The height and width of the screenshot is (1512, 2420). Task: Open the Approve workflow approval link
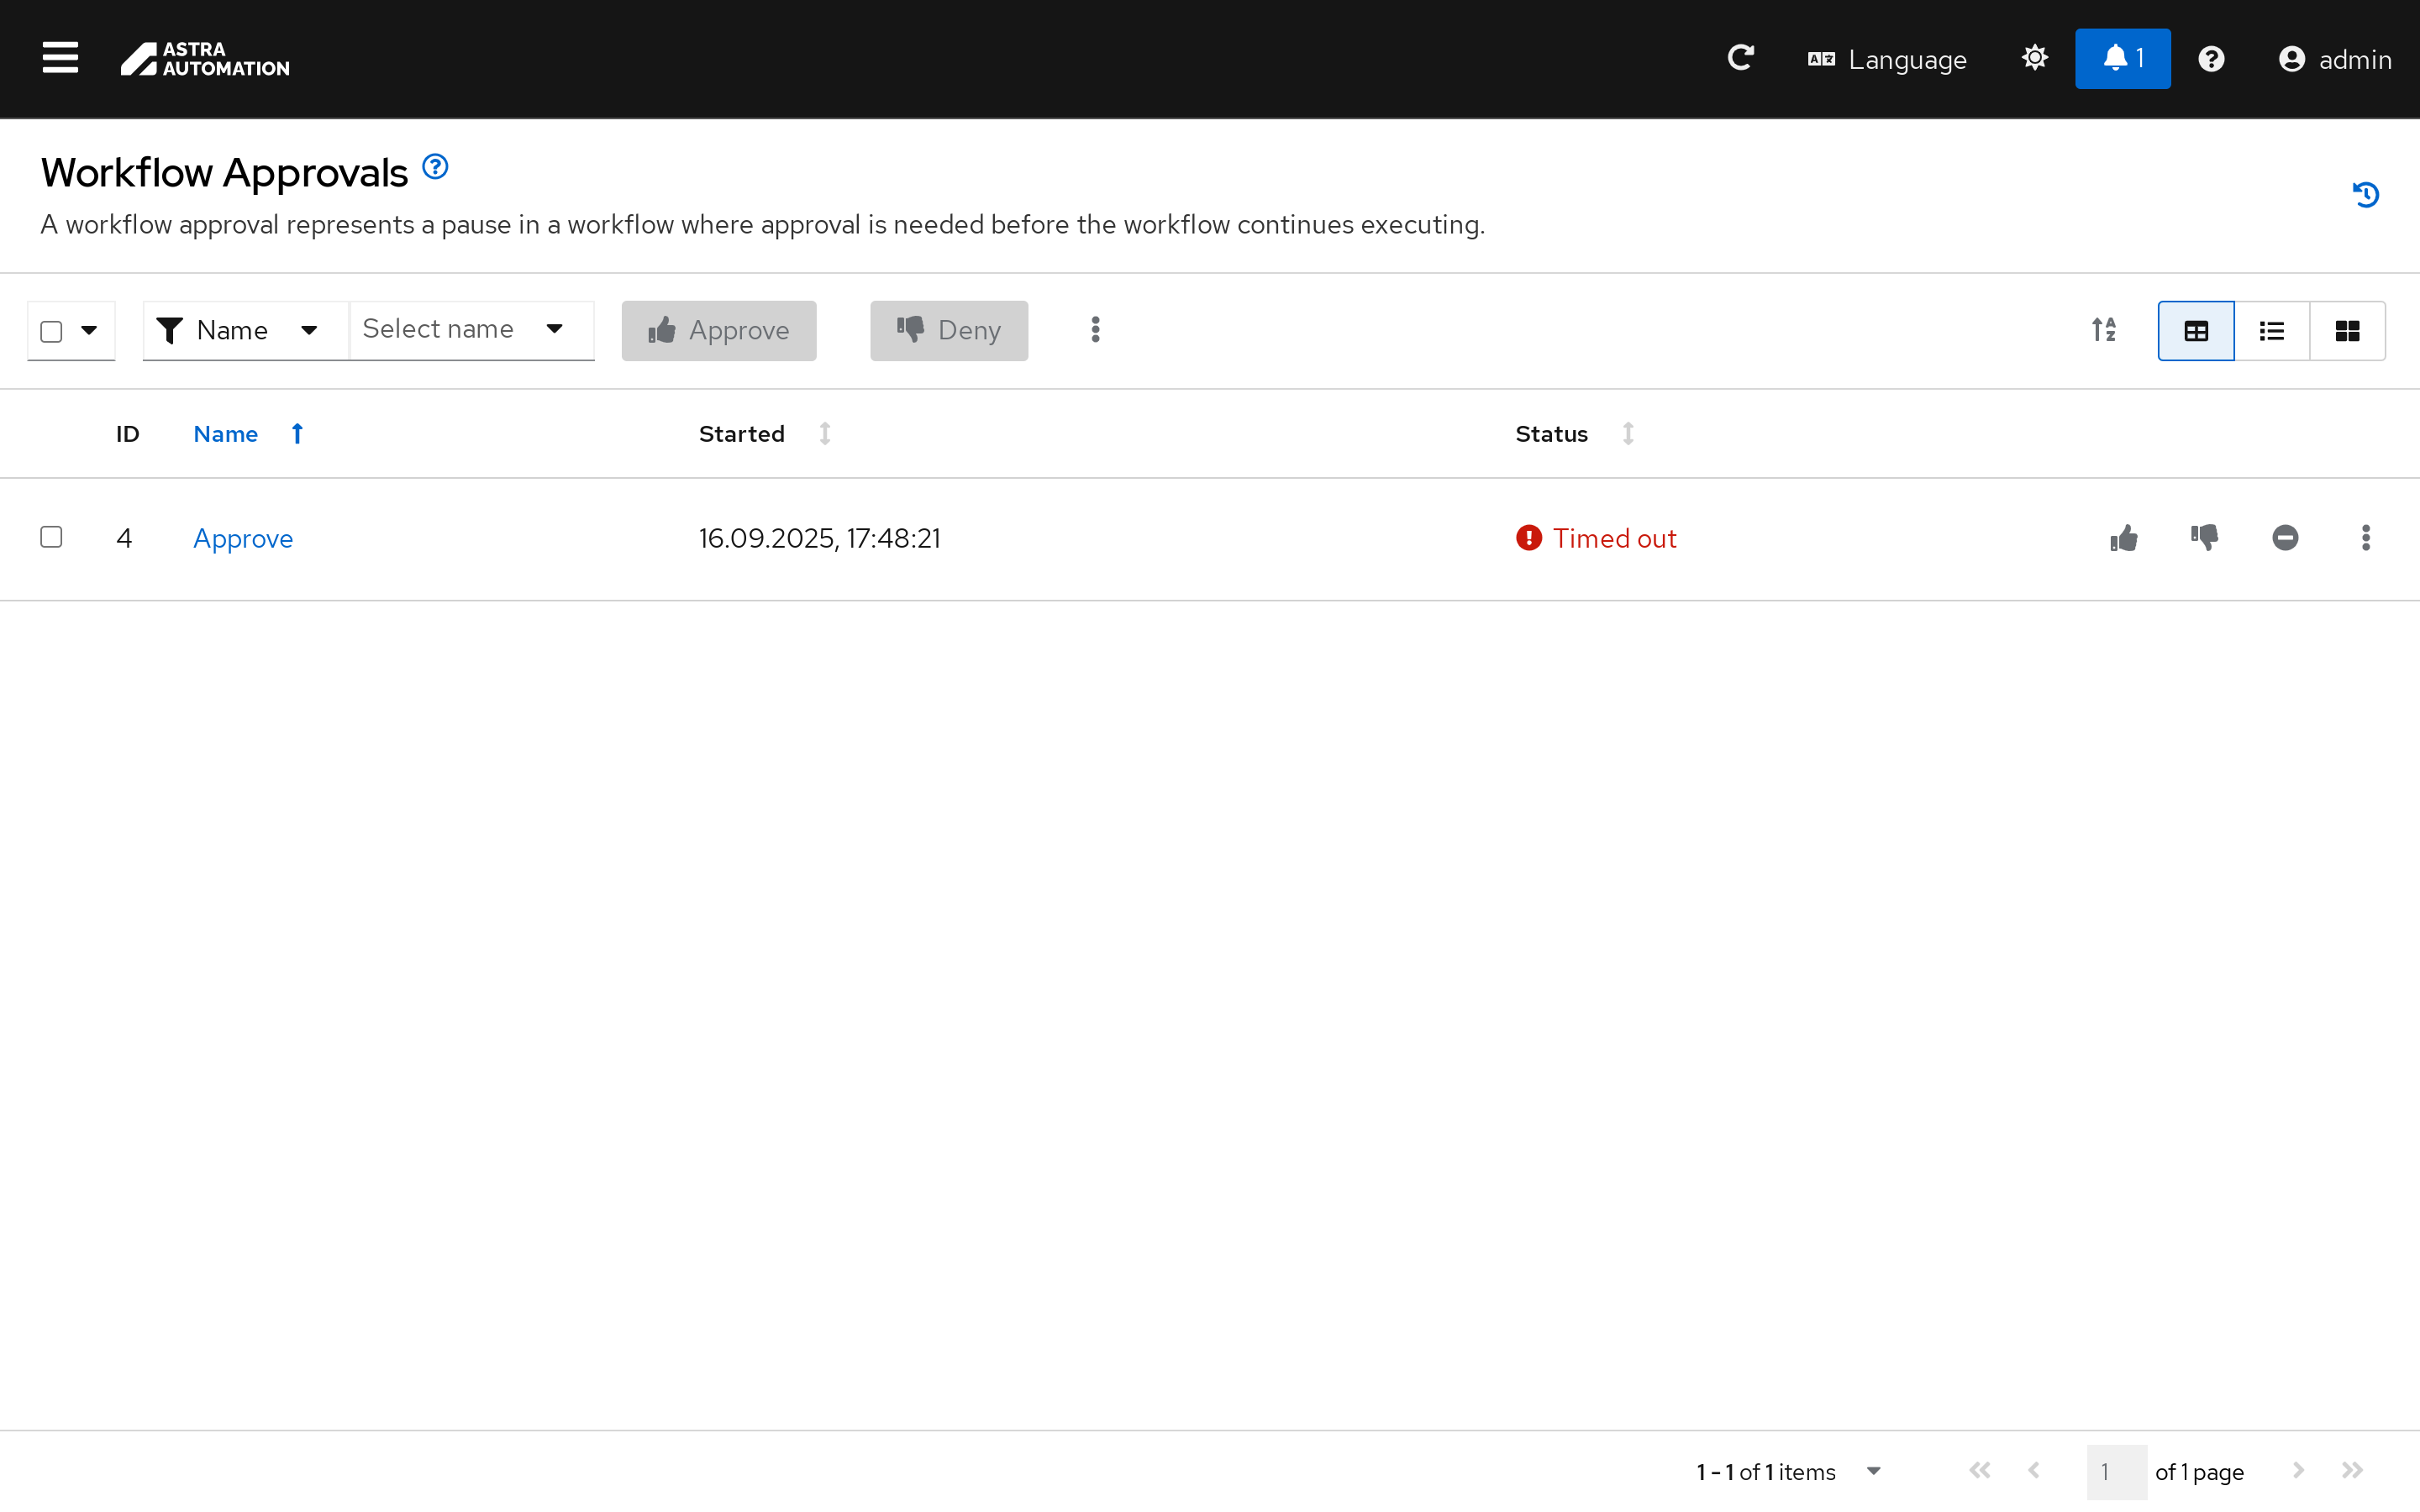(243, 538)
